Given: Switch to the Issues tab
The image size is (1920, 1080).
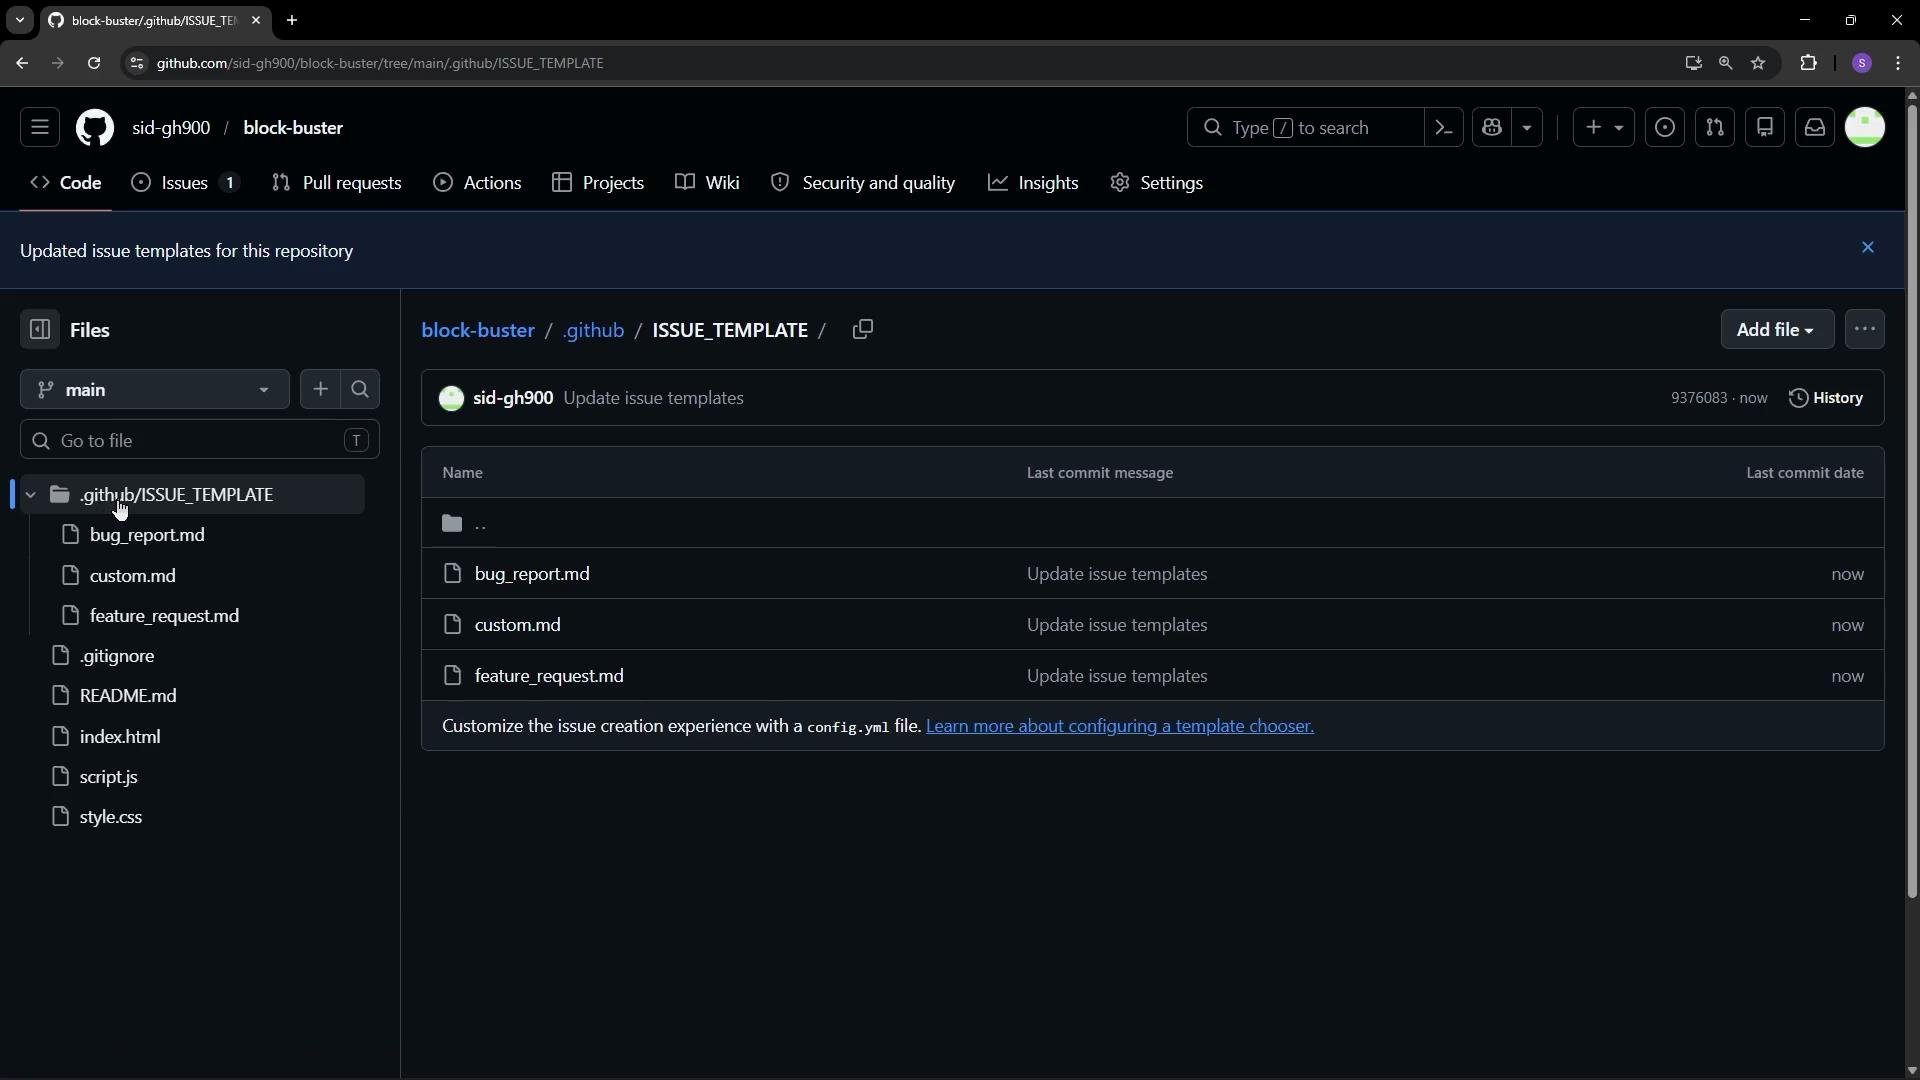Looking at the screenshot, I should [186, 183].
